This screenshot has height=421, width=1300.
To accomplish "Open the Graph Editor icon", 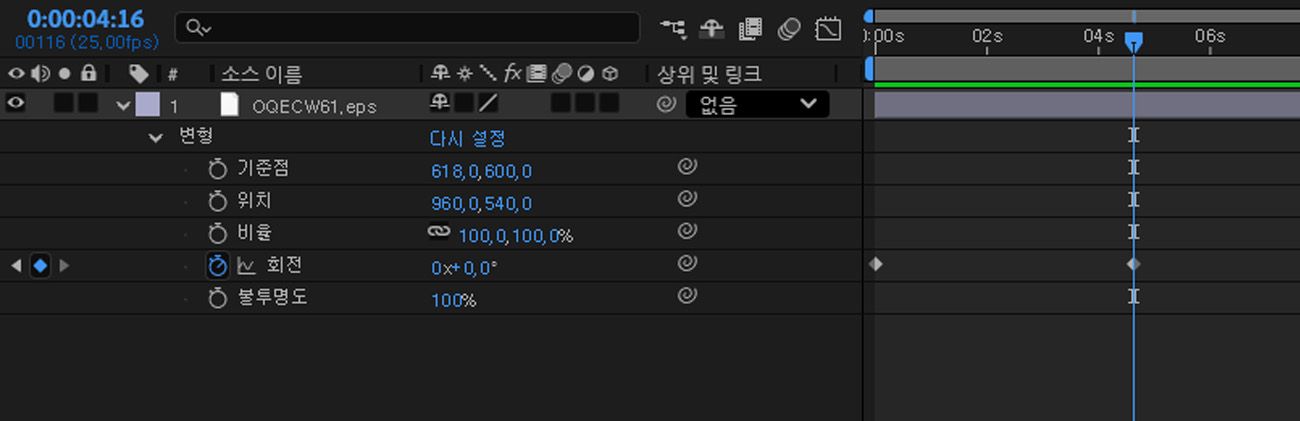I will click(828, 29).
